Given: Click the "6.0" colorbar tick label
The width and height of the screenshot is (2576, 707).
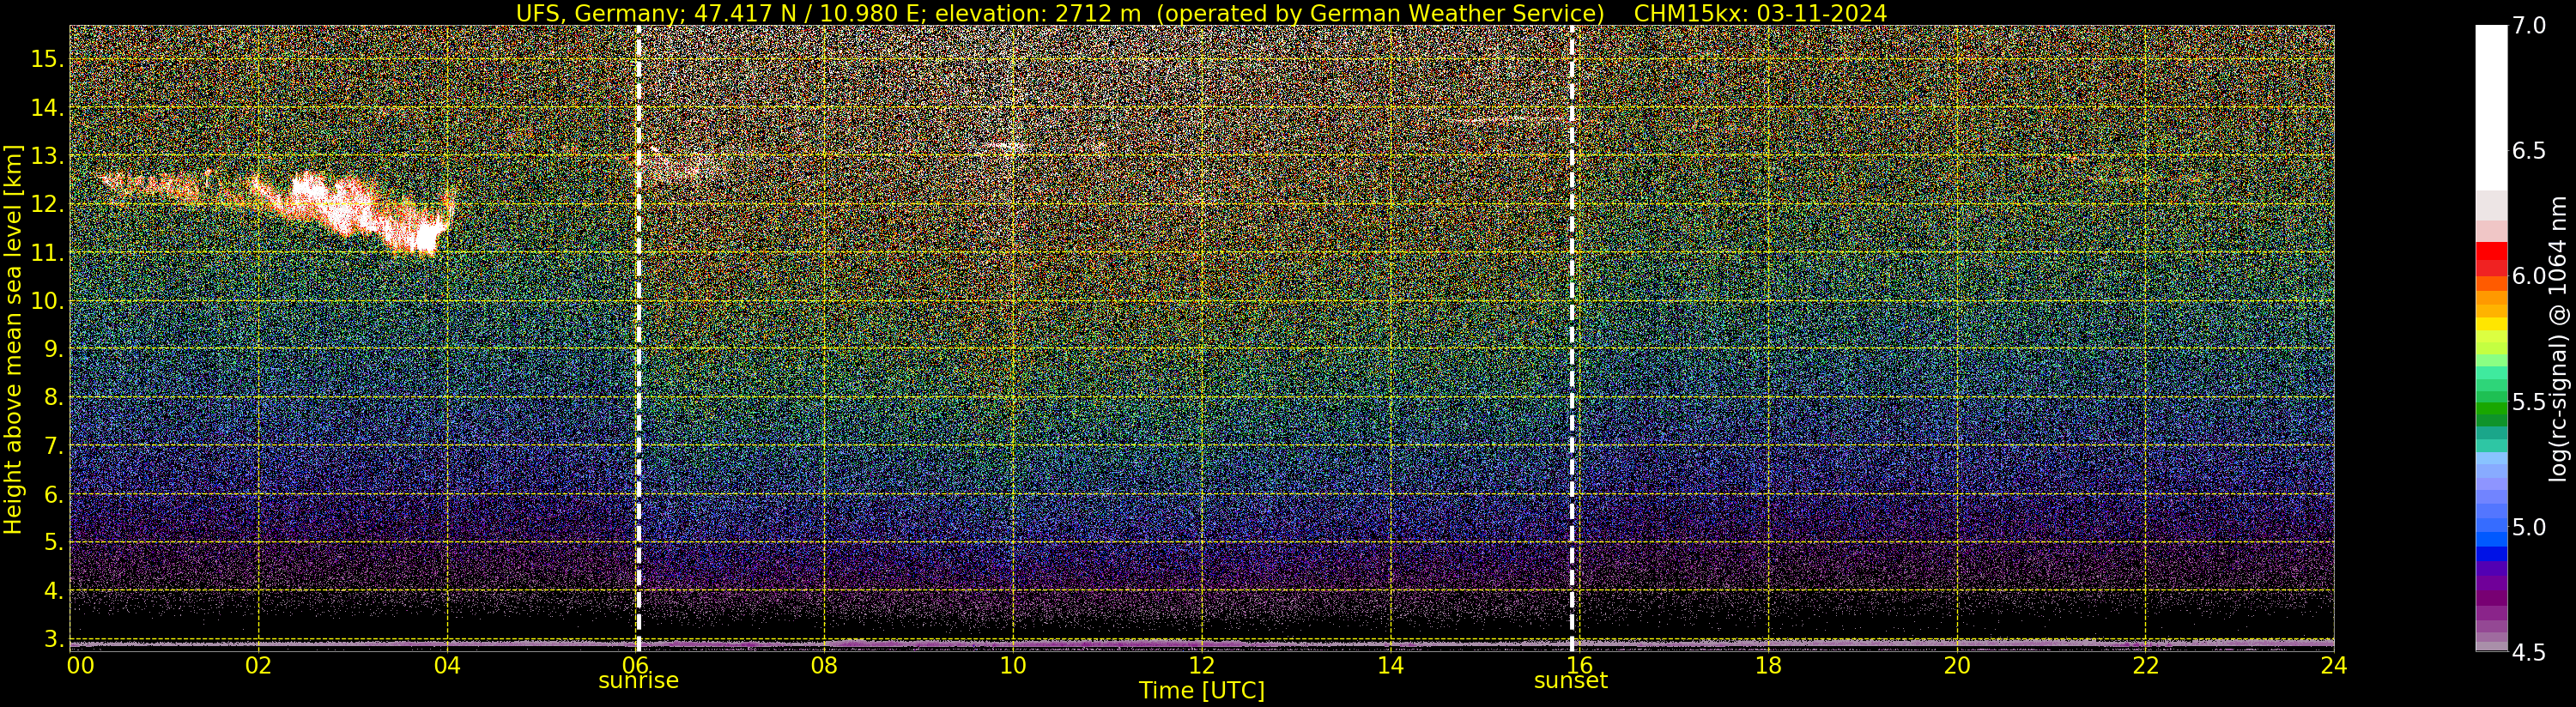Looking at the screenshot, I should [2529, 276].
